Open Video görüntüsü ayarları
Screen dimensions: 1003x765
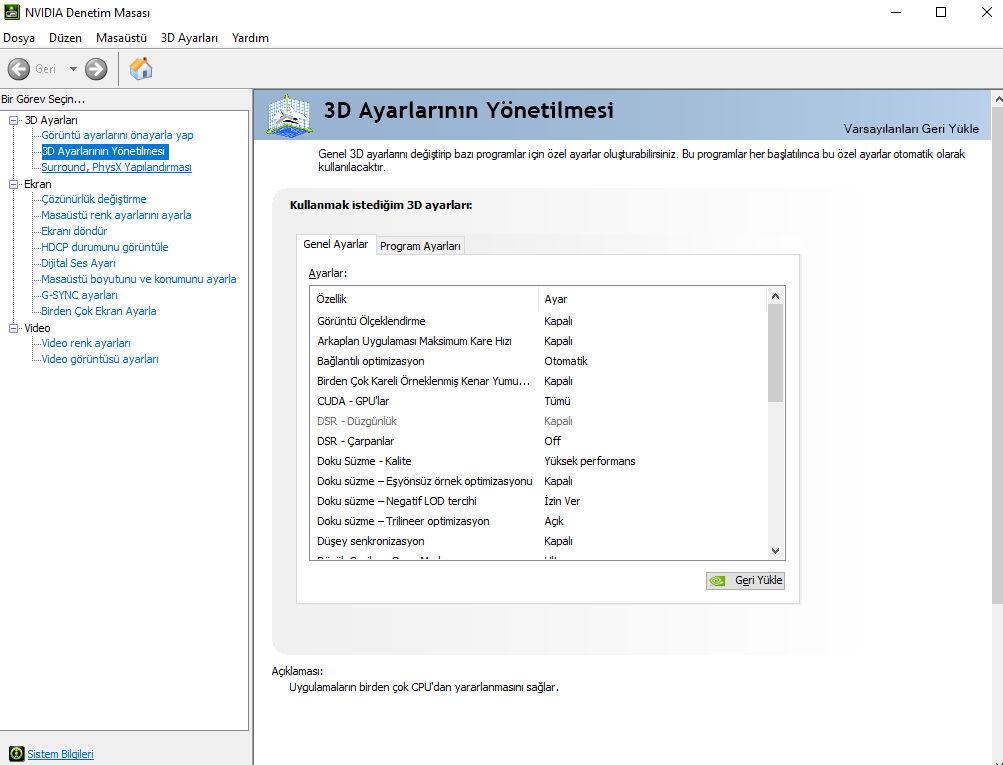100,359
